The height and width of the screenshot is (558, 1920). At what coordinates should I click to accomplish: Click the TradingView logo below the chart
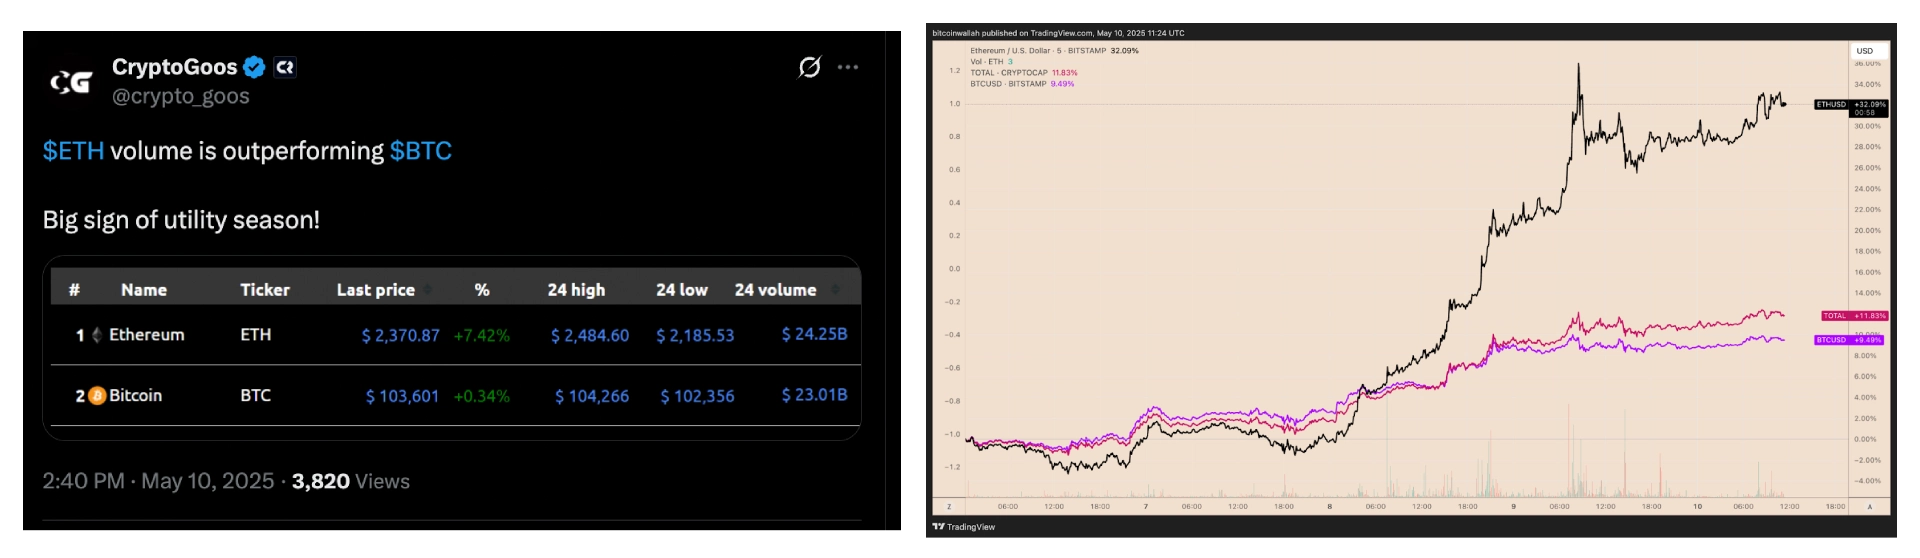click(964, 527)
